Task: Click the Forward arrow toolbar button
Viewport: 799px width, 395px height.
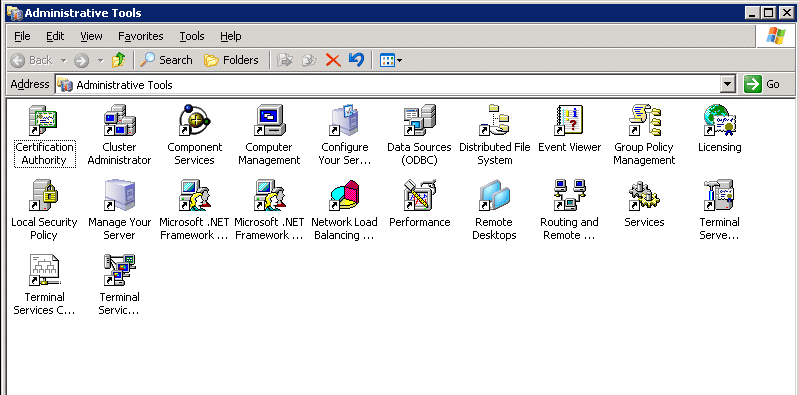Action: (81, 60)
